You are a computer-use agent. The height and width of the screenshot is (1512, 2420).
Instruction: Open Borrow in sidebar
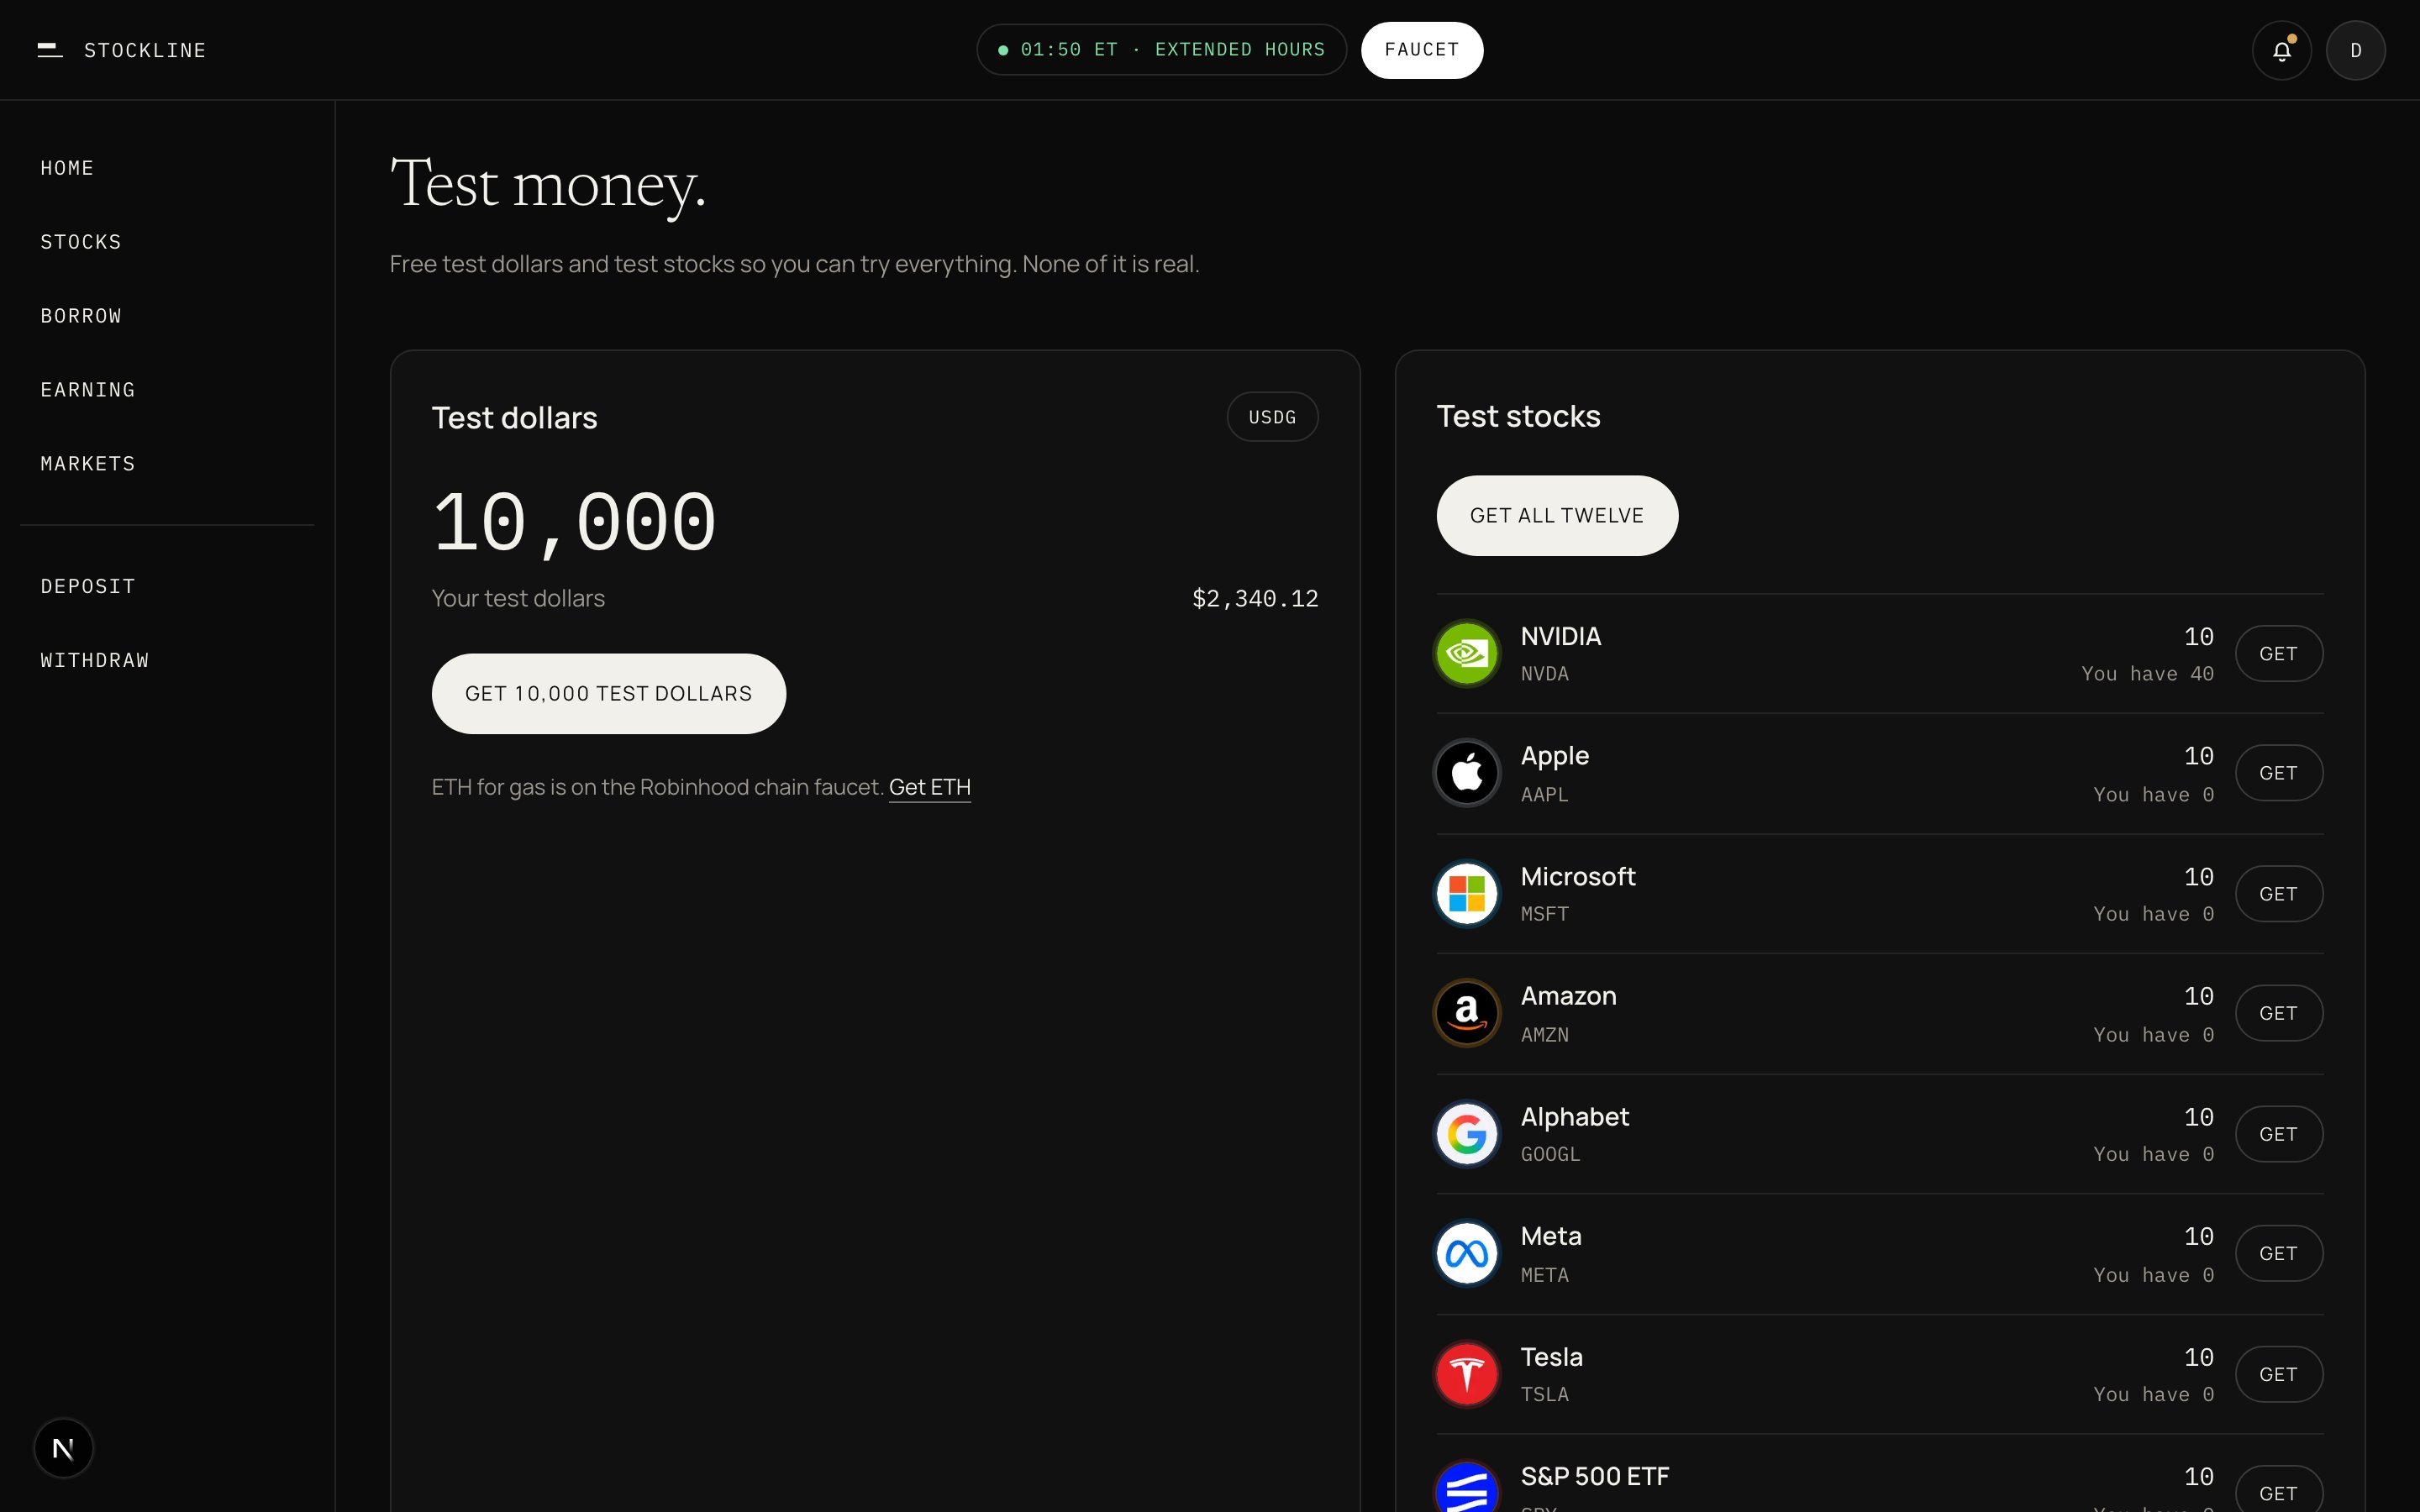point(81,316)
